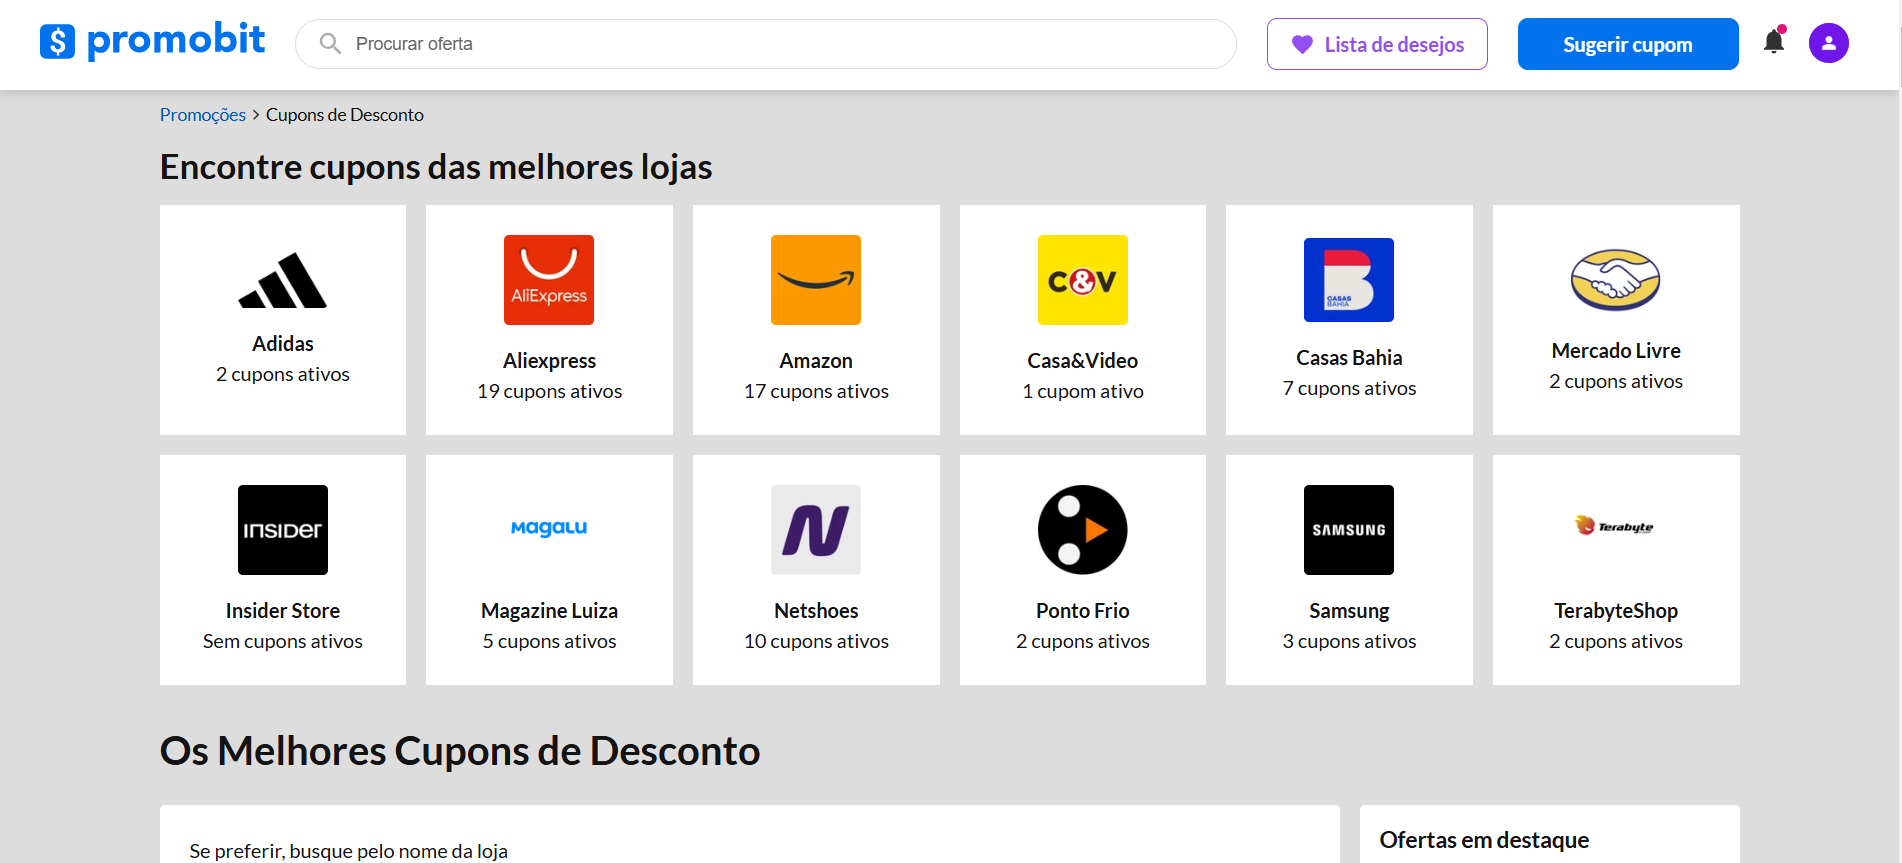Open Samsung store name link
The height and width of the screenshot is (863, 1902).
(x=1349, y=611)
